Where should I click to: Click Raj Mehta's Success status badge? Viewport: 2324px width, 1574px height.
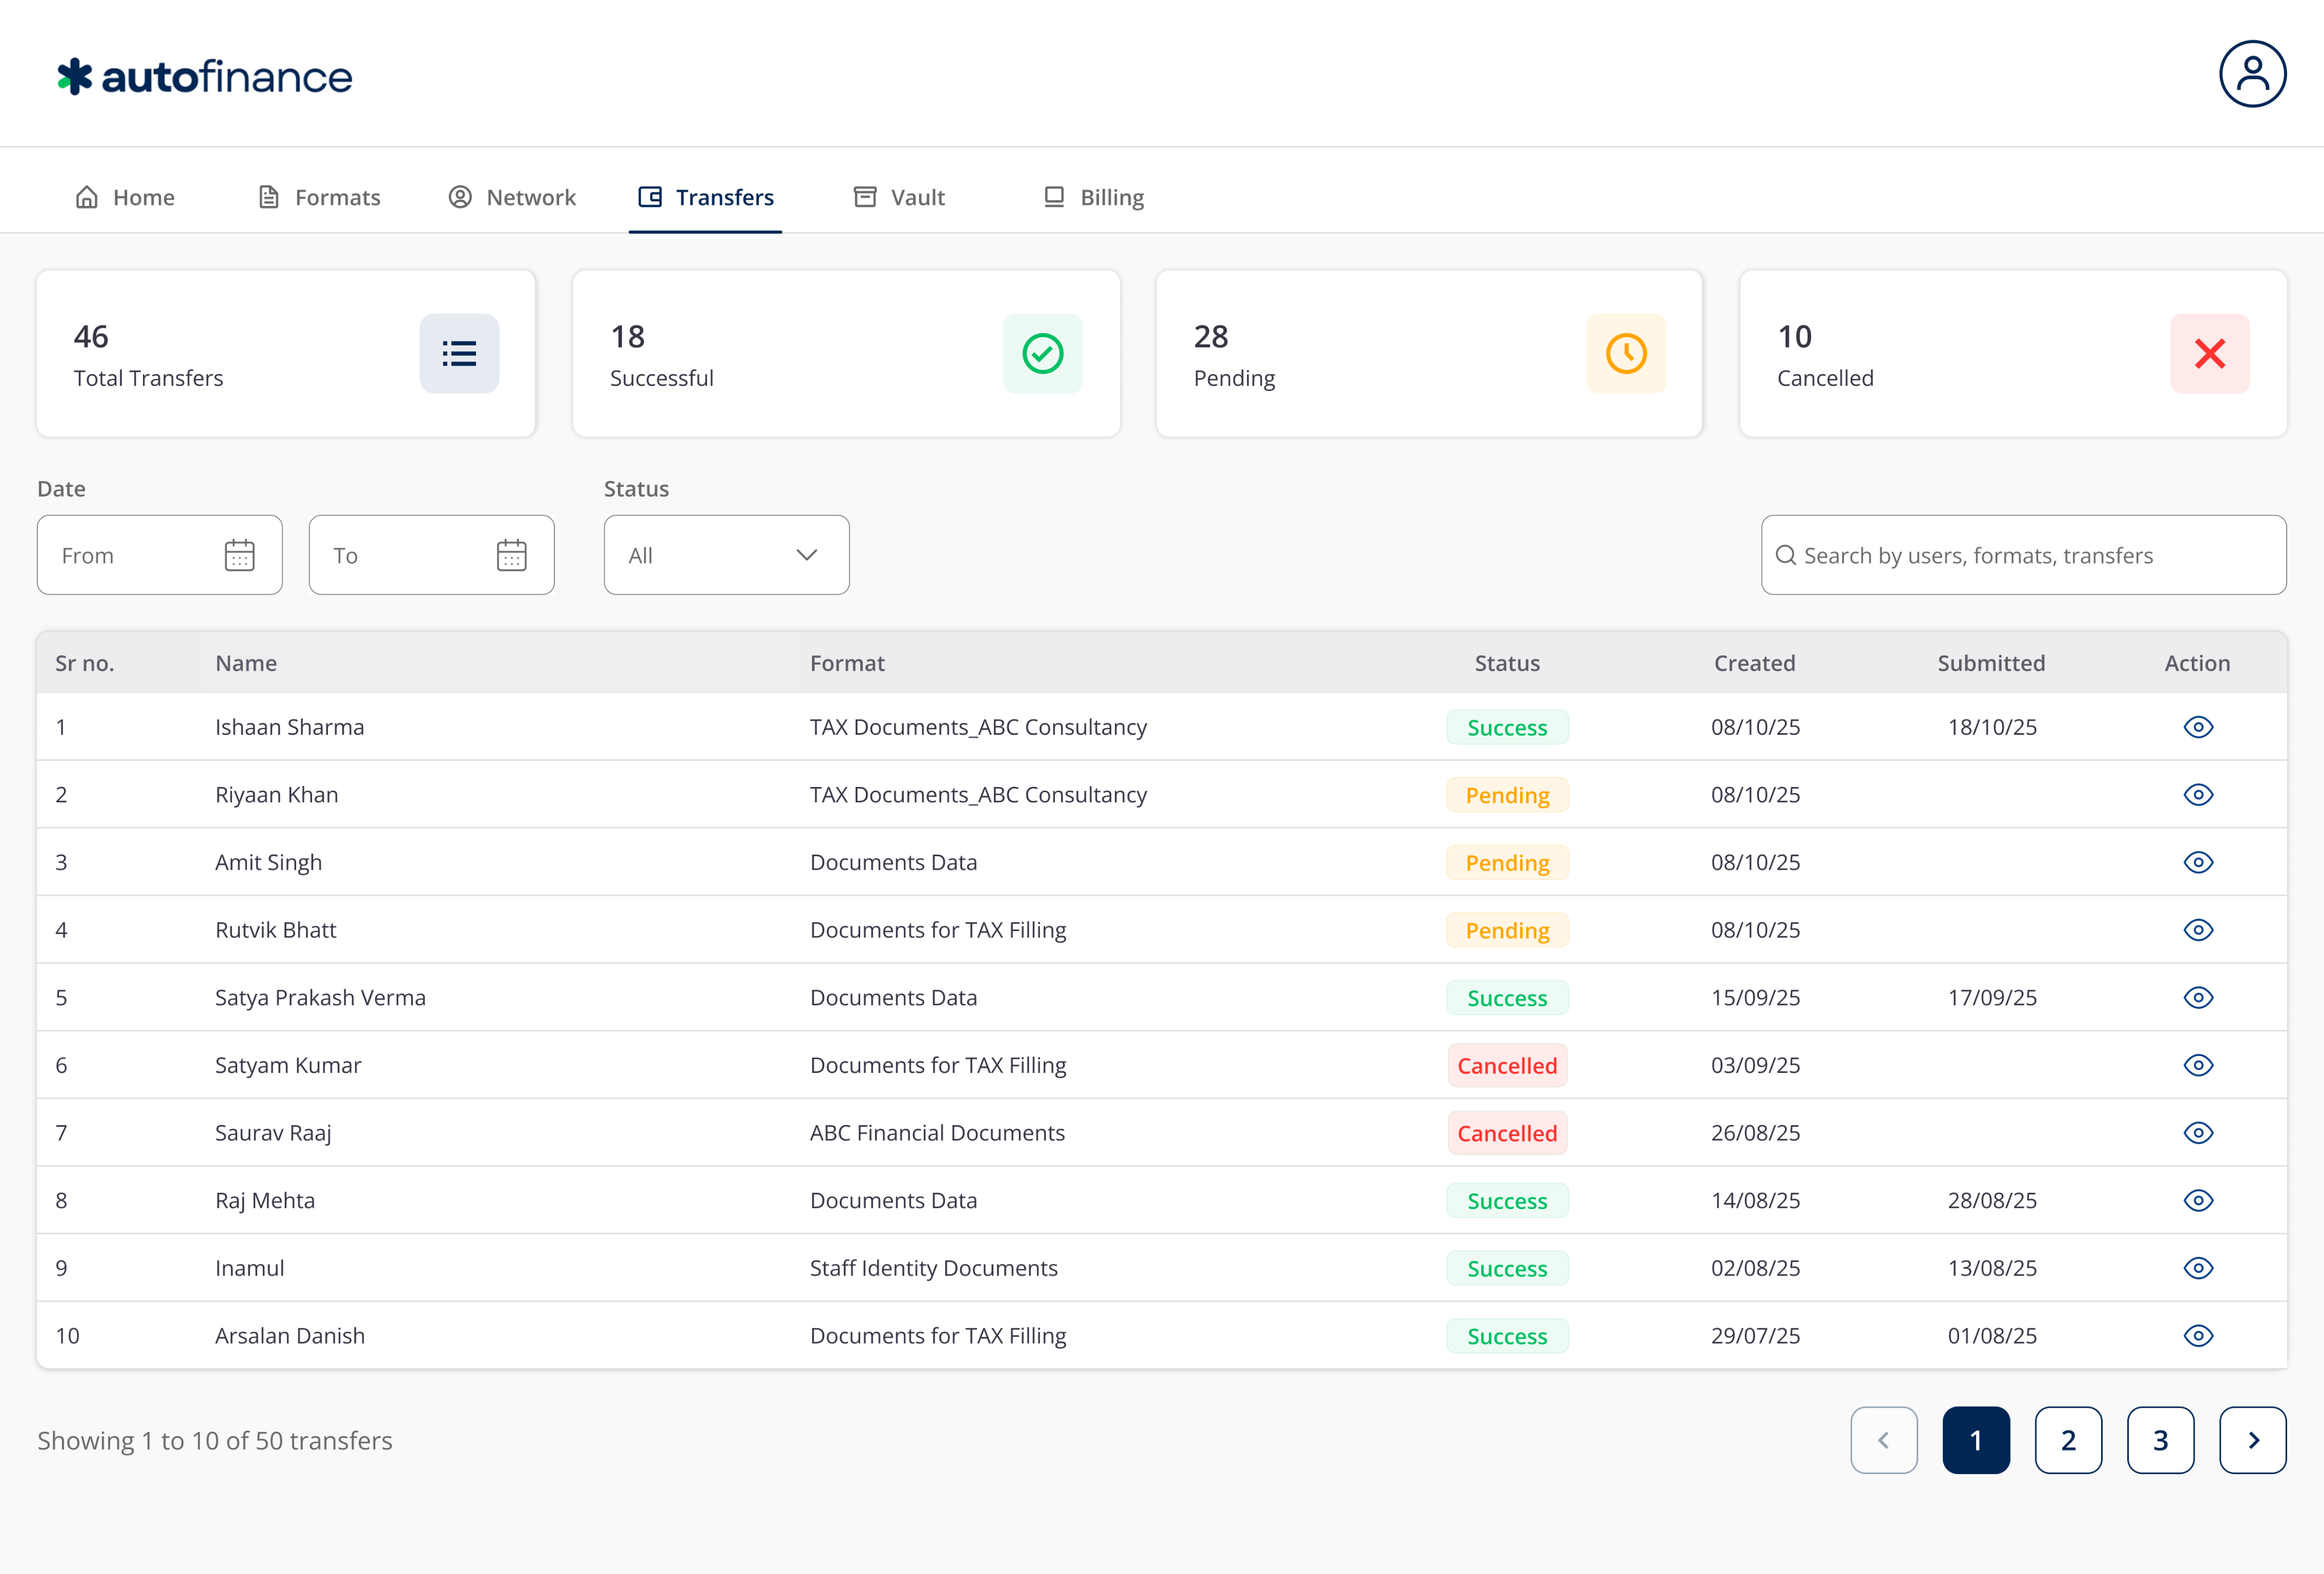(x=1507, y=1201)
